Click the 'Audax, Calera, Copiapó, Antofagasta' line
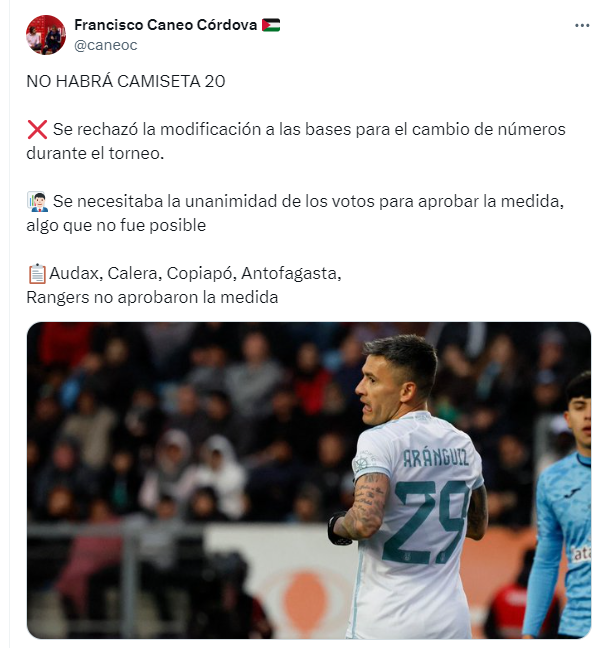The width and height of the screenshot is (608, 648). click(195, 274)
